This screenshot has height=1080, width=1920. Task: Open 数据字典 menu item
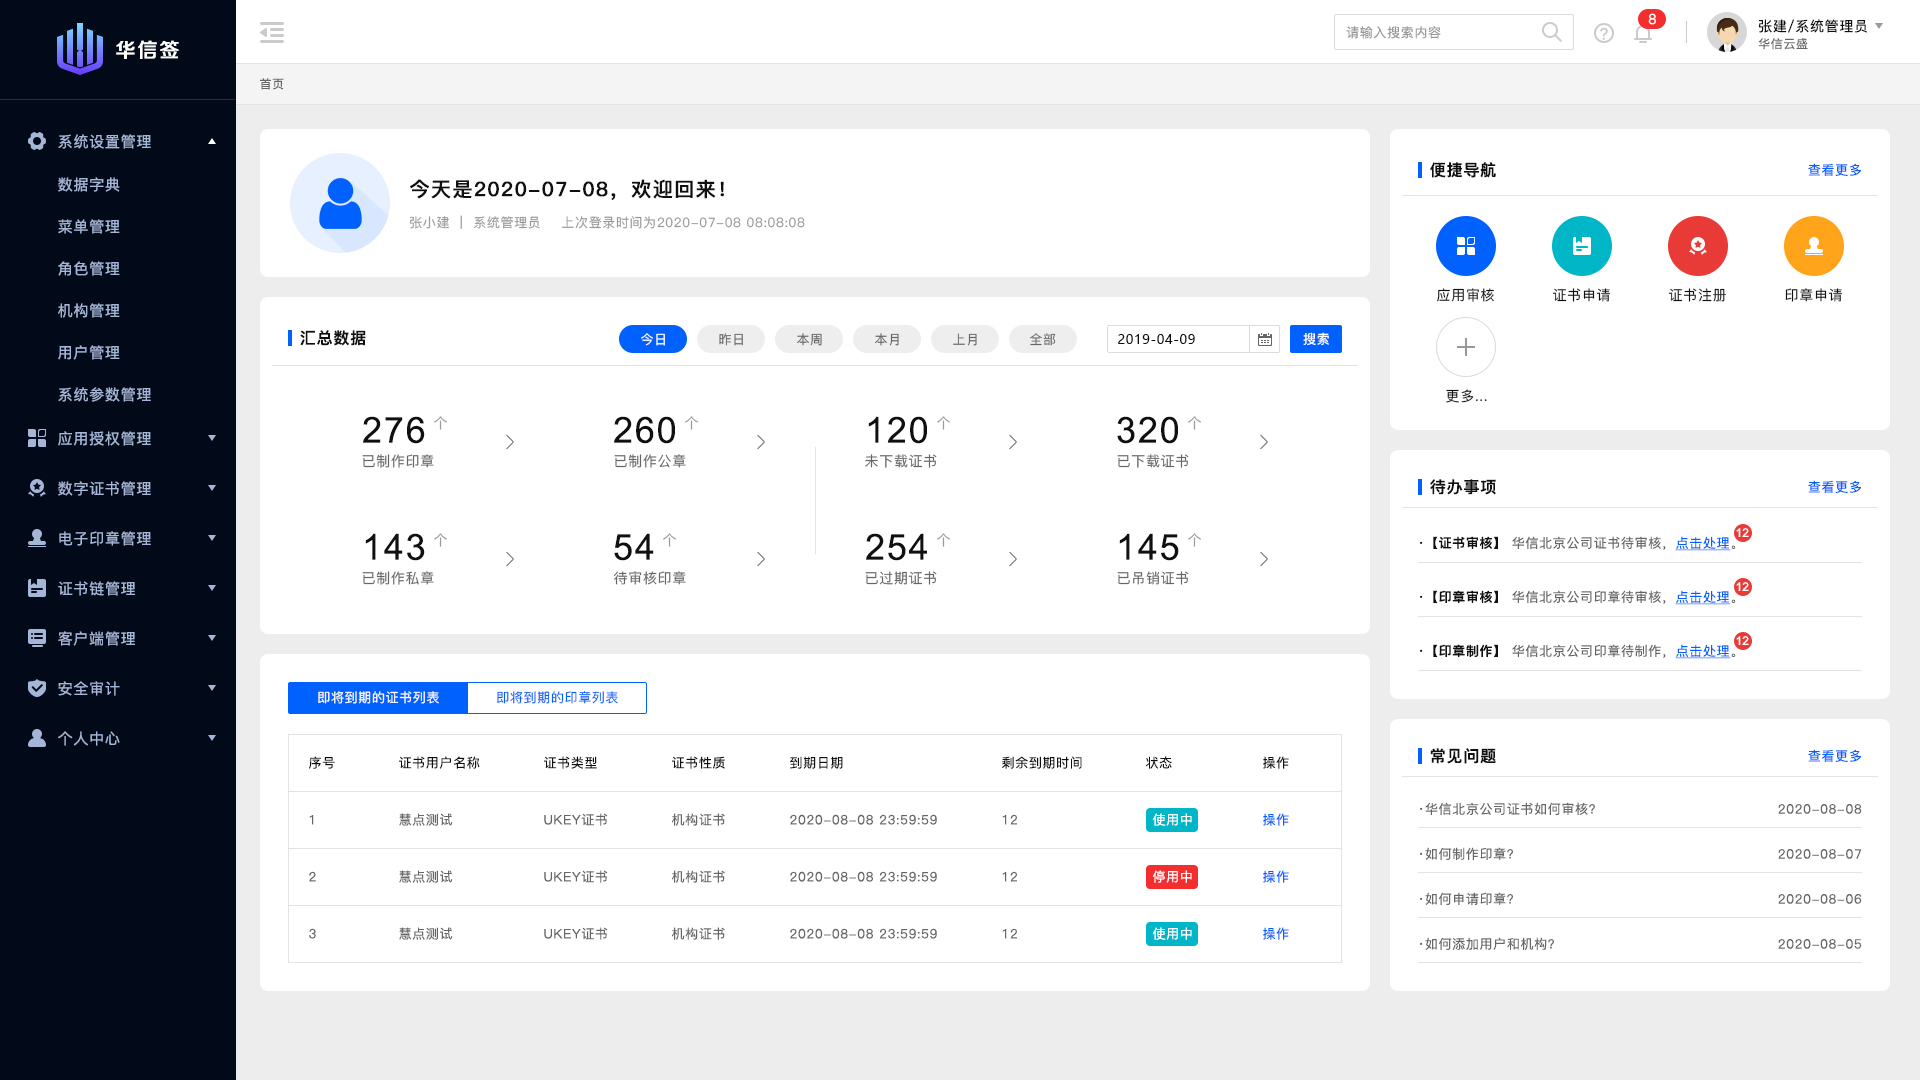tap(89, 184)
